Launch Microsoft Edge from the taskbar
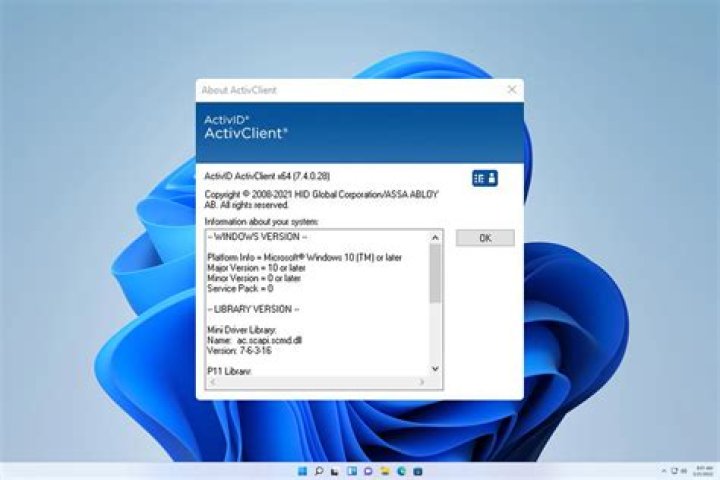 [401, 471]
